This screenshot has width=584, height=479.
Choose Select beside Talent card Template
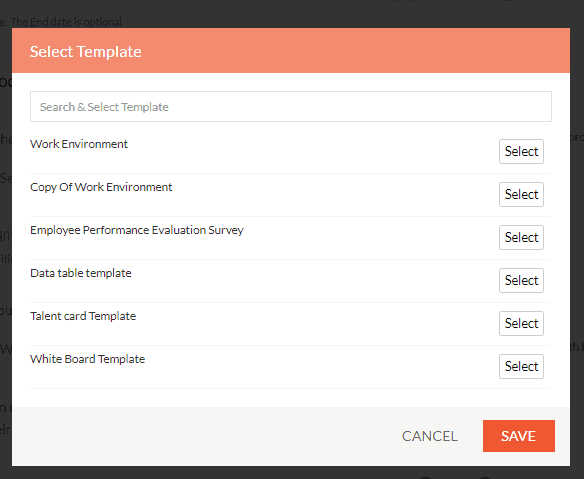pyautogui.click(x=521, y=324)
